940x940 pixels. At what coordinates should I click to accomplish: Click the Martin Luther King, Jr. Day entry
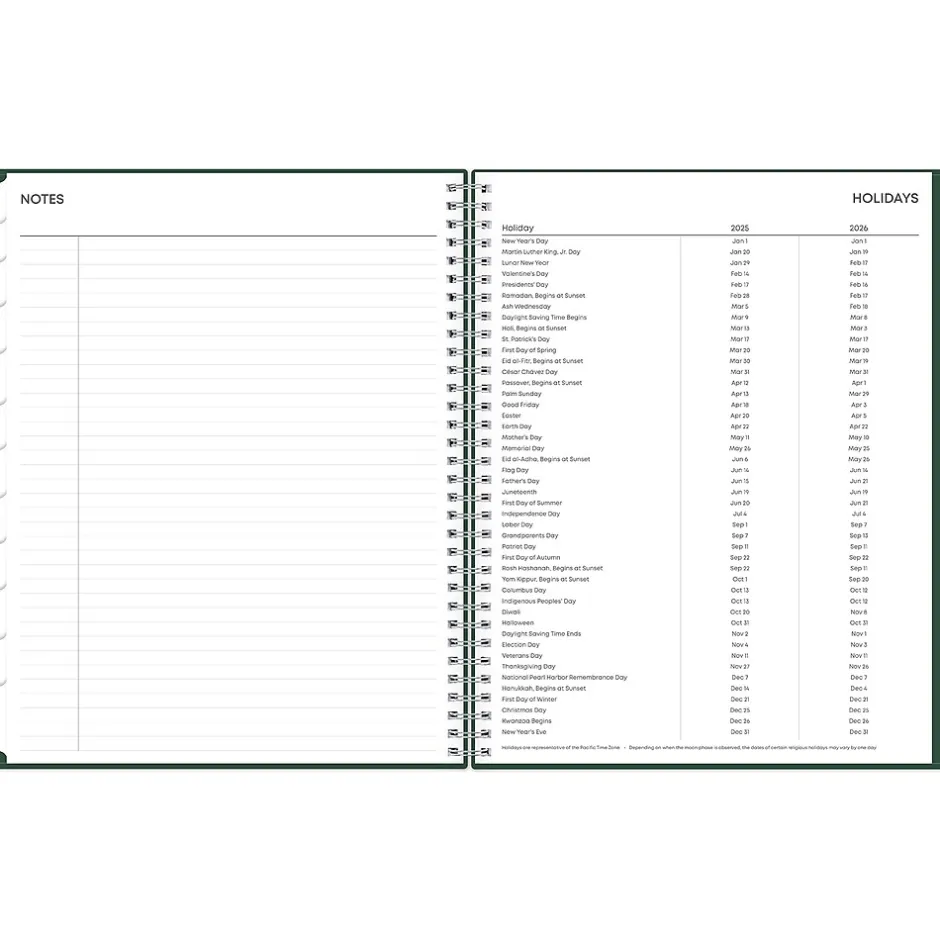pos(540,252)
